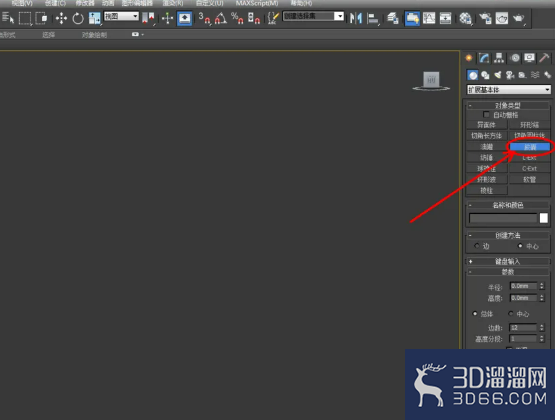
Task: Toggle Window/Crossing selection mode
Action: coord(41,18)
